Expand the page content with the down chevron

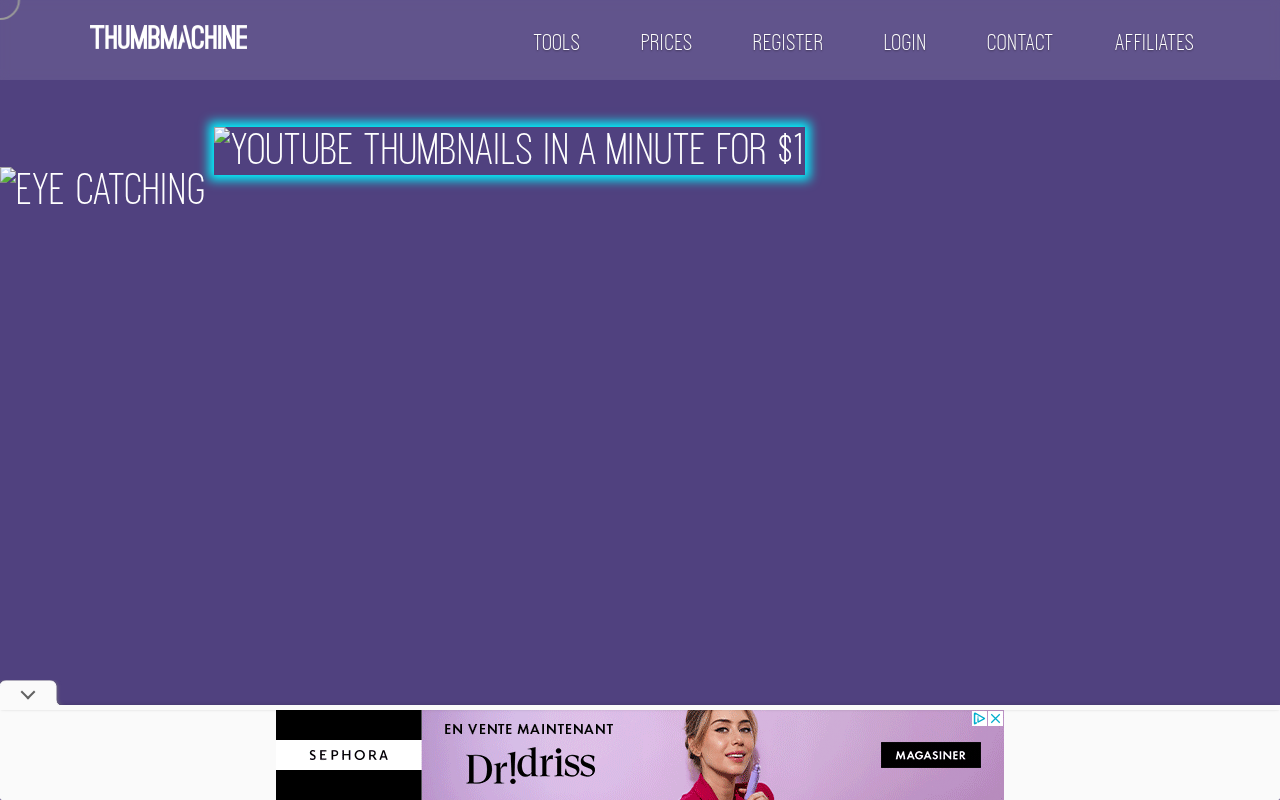(27, 694)
